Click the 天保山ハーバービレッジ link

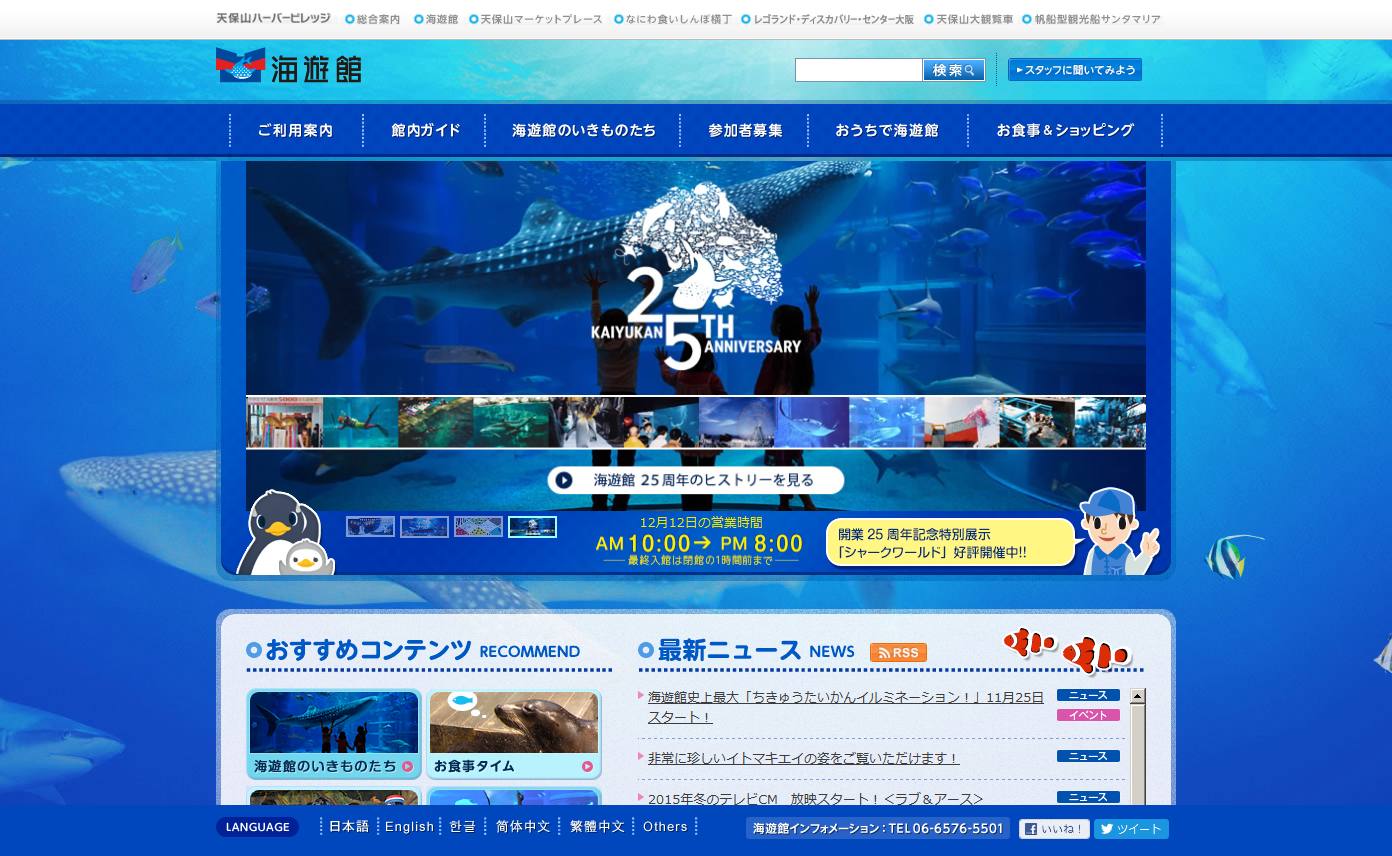pyautogui.click(x=273, y=19)
